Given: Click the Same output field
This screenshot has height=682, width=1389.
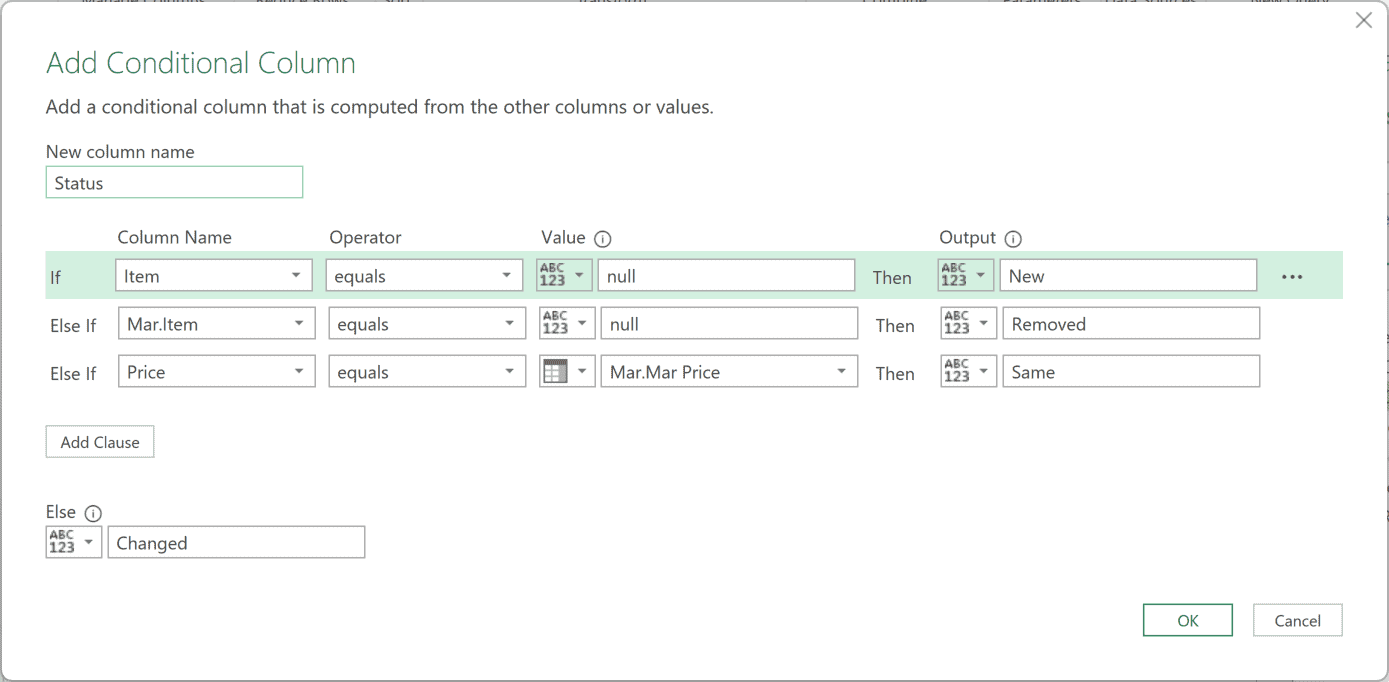Looking at the screenshot, I should [1131, 371].
